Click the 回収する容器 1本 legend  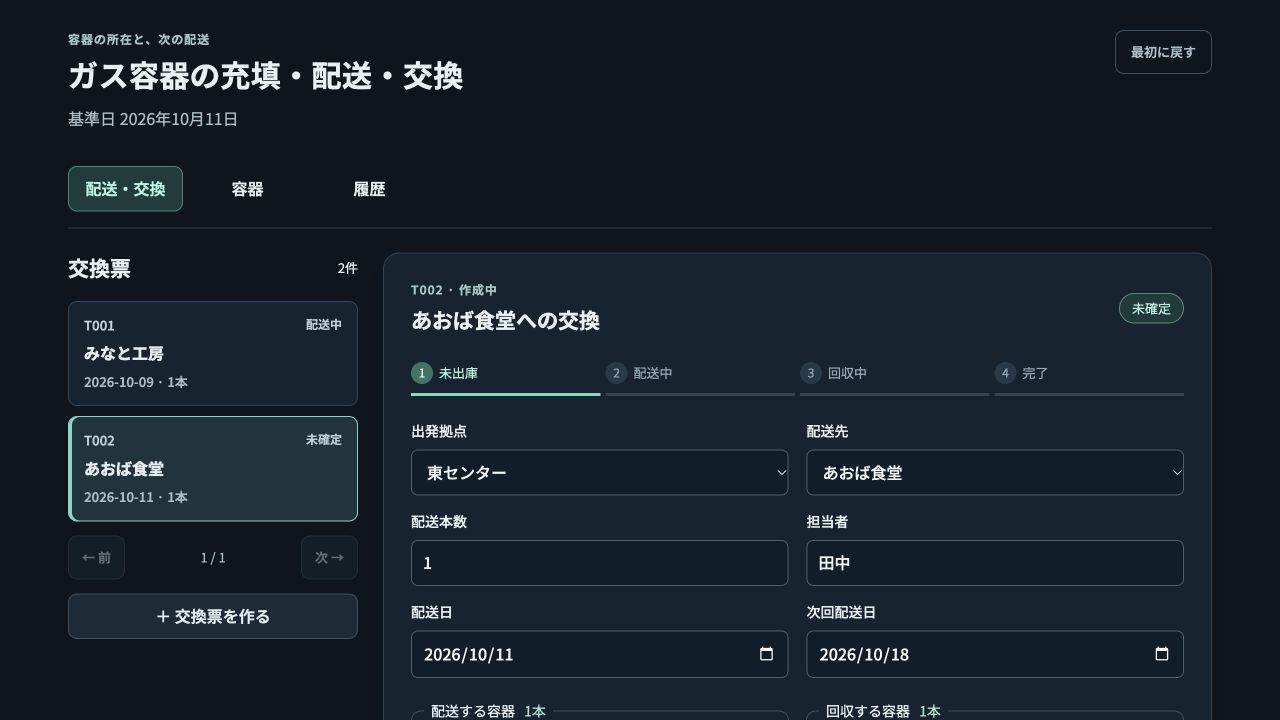(x=883, y=711)
